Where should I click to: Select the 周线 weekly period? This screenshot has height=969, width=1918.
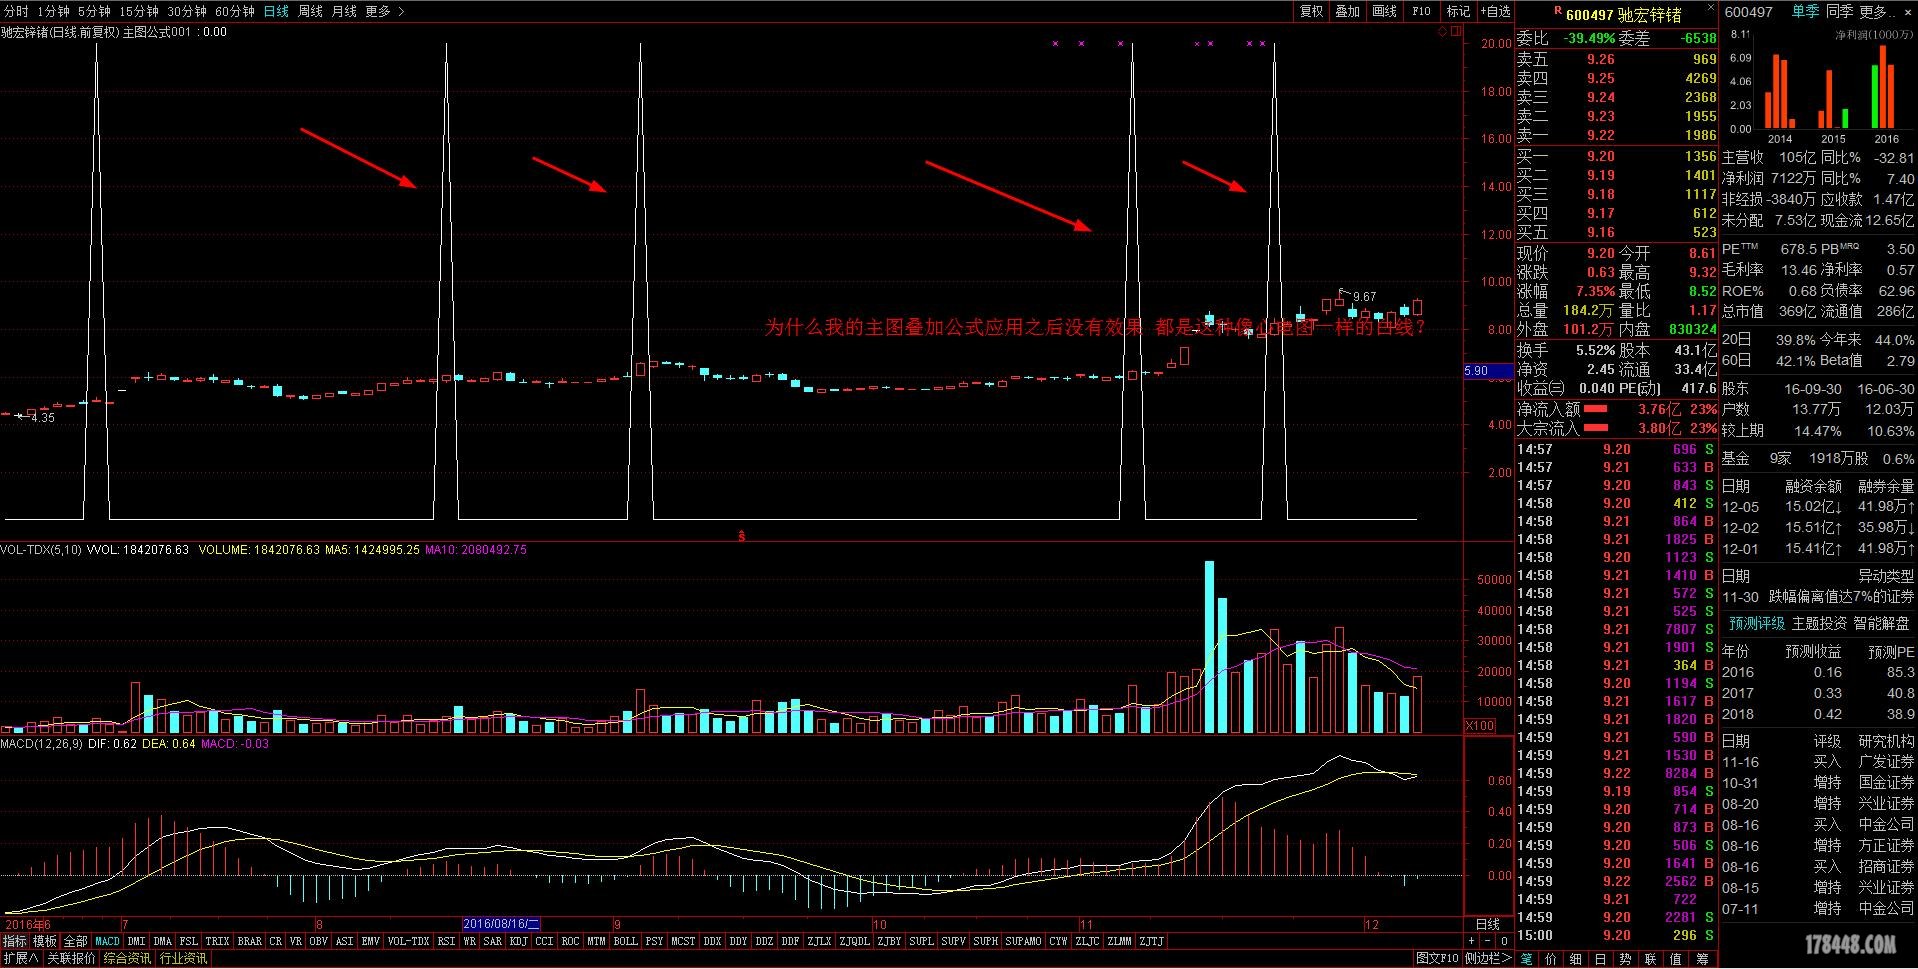pyautogui.click(x=310, y=11)
